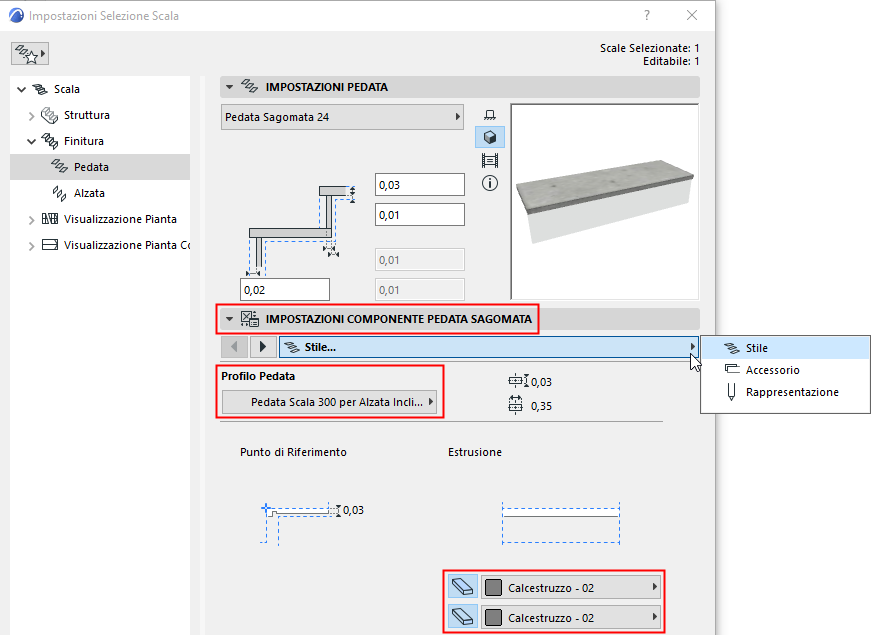This screenshot has height=635, width=872.
Task: Click the Estrusione label
Action: click(x=475, y=453)
